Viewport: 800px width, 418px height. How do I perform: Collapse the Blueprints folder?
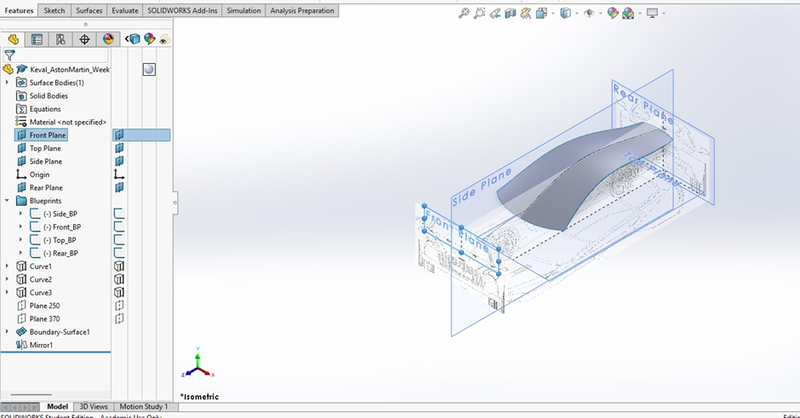point(7,201)
